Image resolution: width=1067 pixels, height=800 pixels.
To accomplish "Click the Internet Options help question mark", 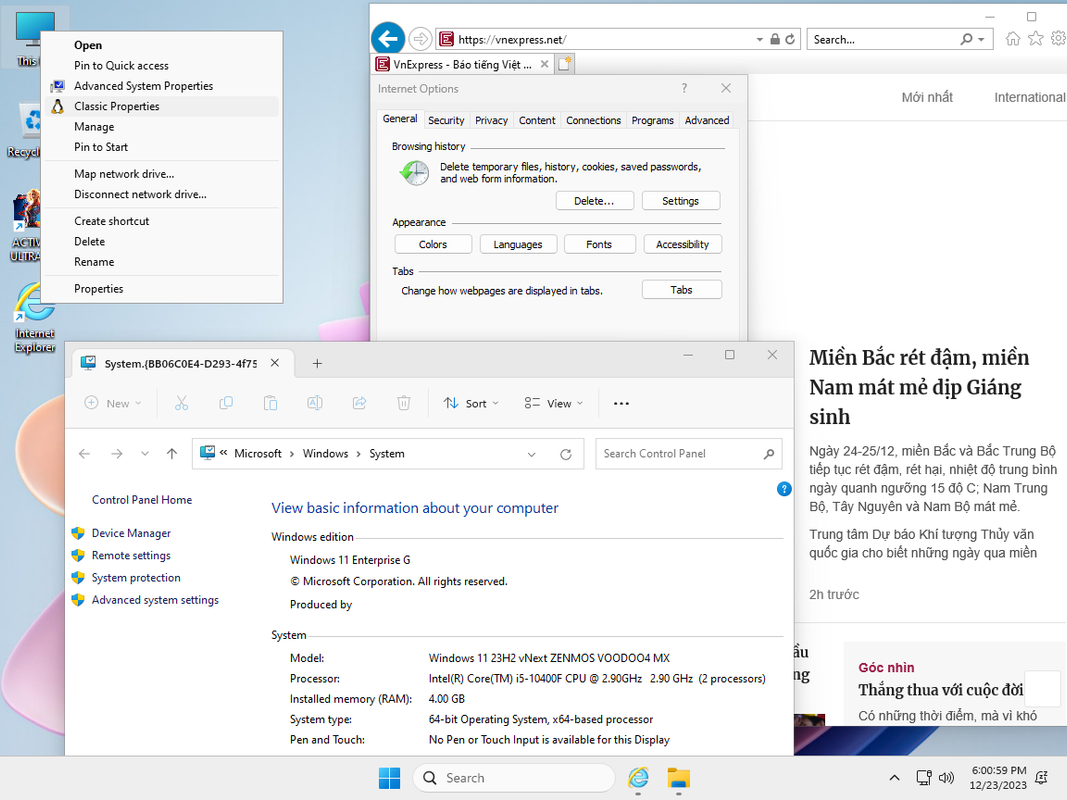I will pyautogui.click(x=684, y=88).
